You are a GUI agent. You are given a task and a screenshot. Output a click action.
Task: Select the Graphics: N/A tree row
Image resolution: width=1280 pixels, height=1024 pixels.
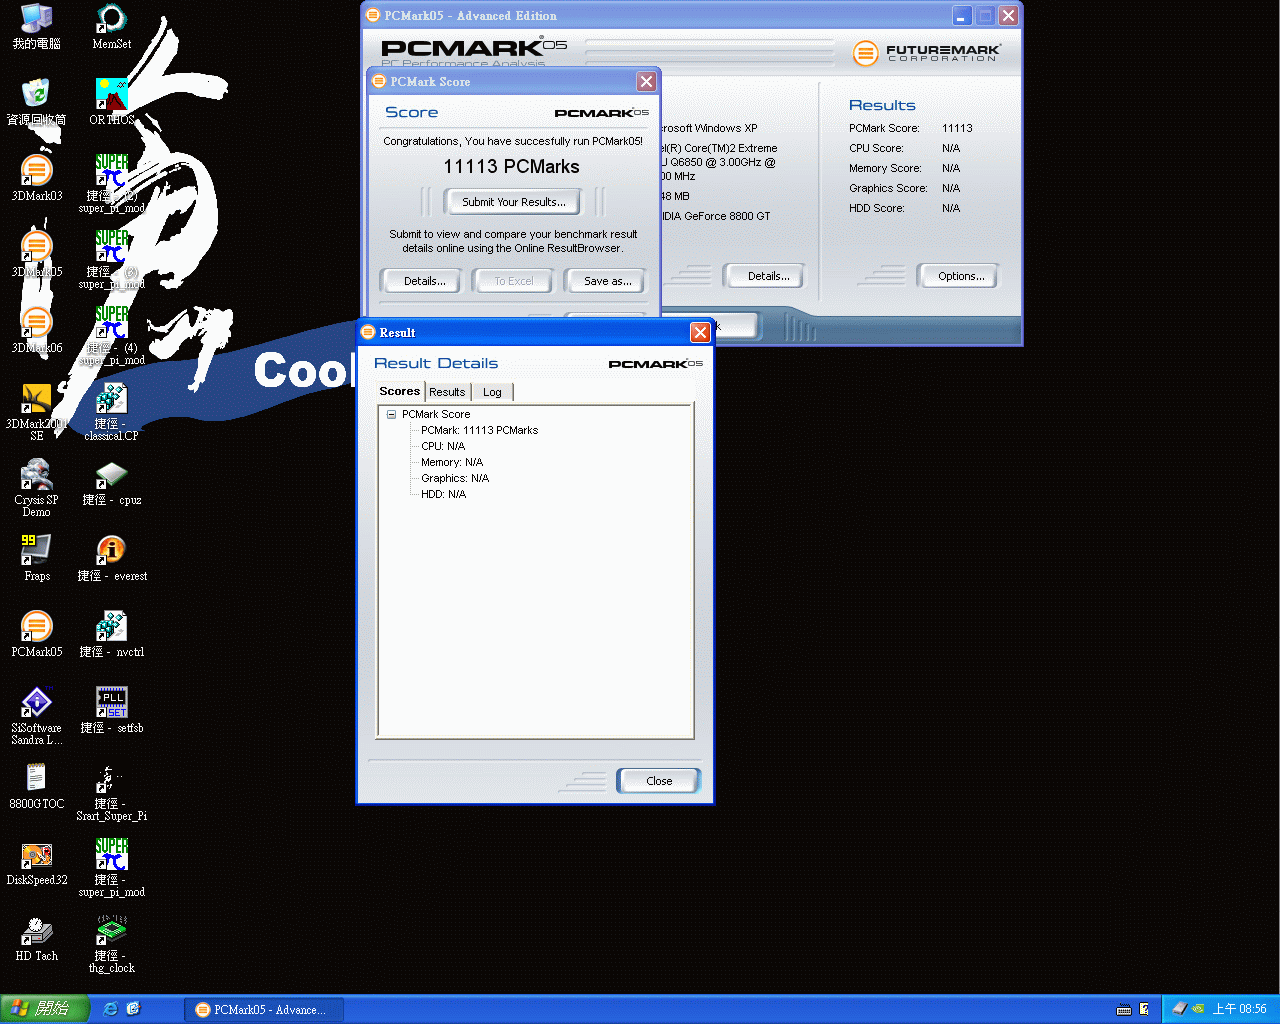[455, 478]
